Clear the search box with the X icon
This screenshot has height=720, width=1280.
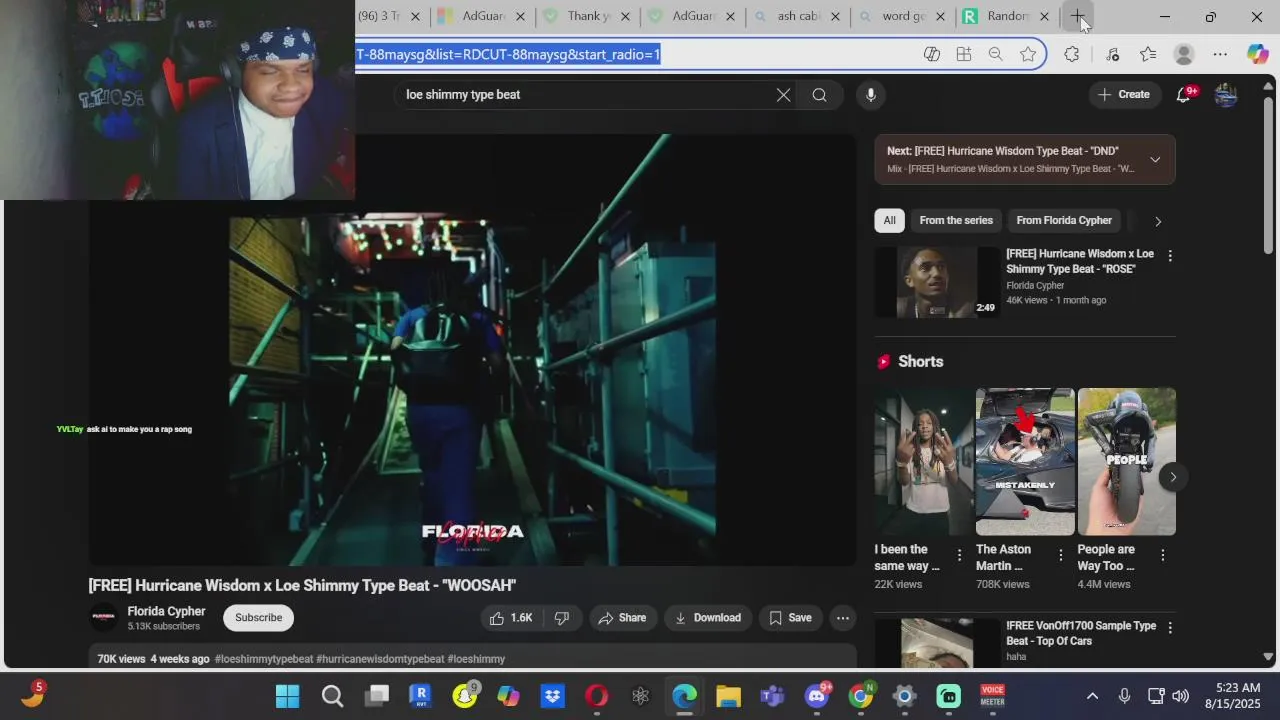[783, 95]
